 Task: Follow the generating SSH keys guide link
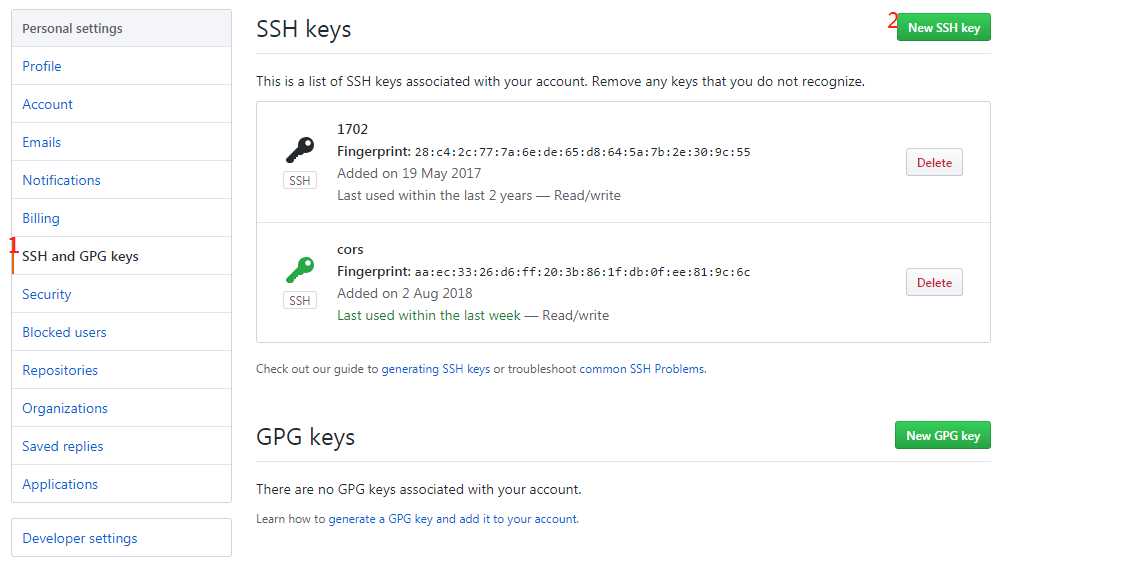pos(436,369)
